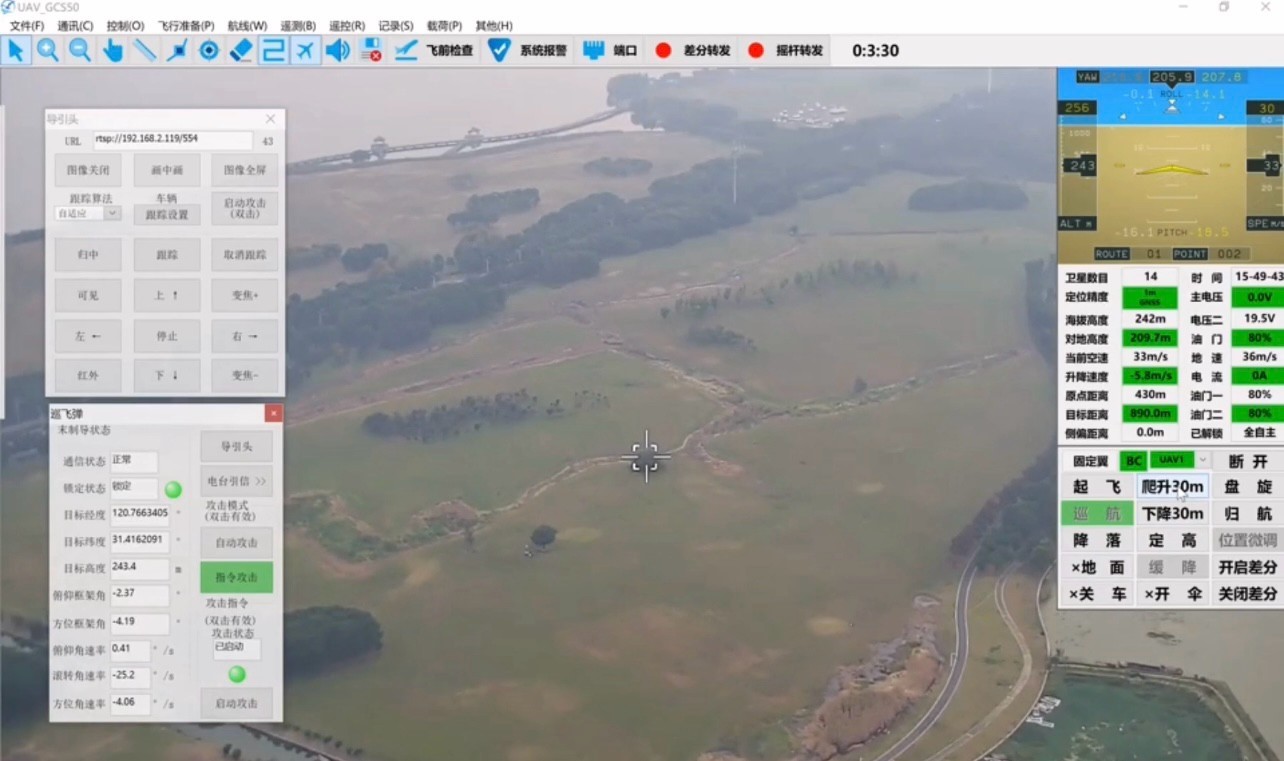
Task: Click the route path toolbar icon
Action: click(x=273, y=50)
